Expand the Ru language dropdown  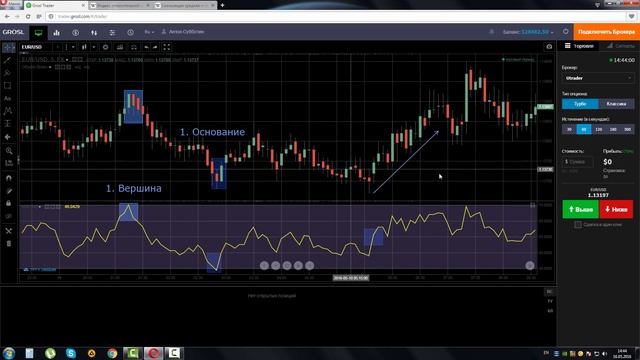click(149, 32)
